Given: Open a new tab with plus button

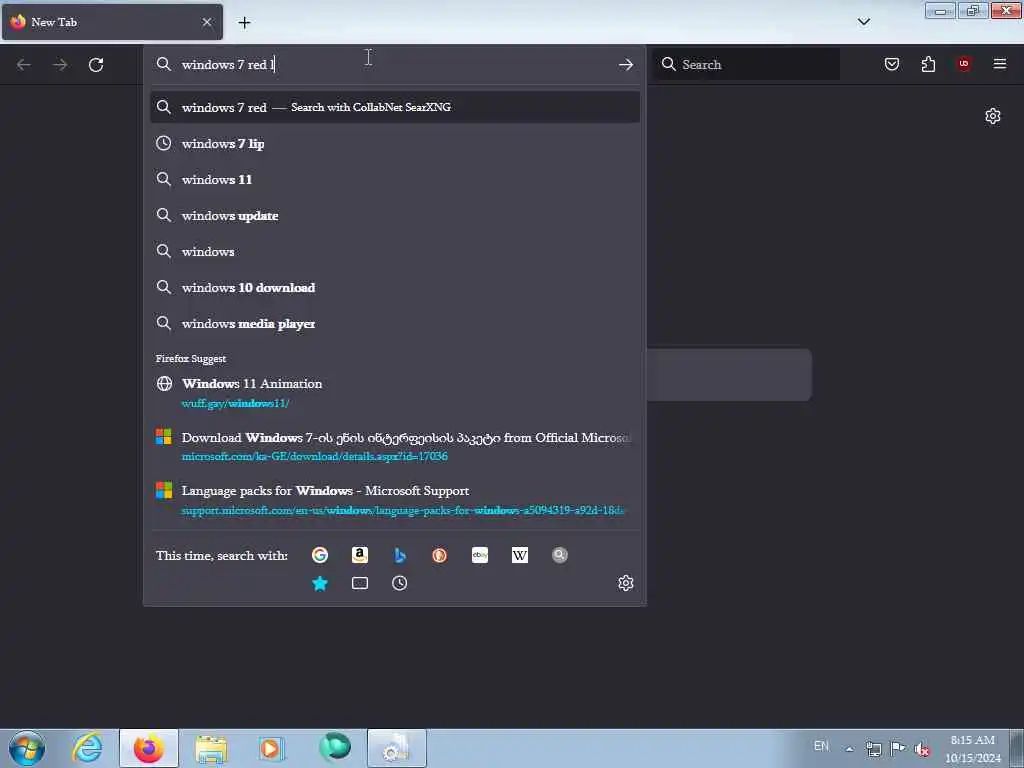Looking at the screenshot, I should 244,23.
